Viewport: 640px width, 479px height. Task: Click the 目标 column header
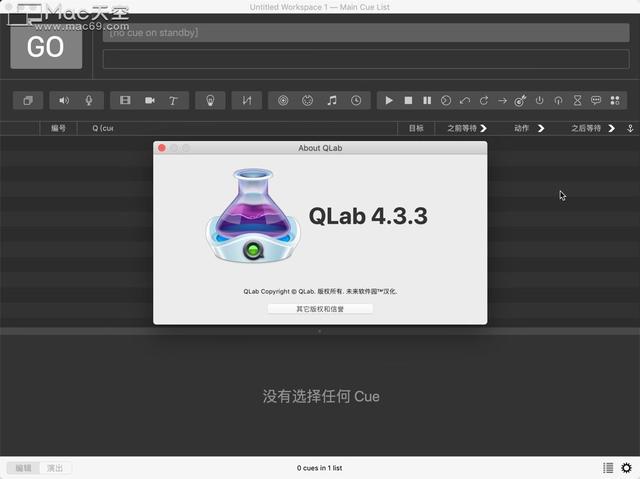(x=416, y=129)
